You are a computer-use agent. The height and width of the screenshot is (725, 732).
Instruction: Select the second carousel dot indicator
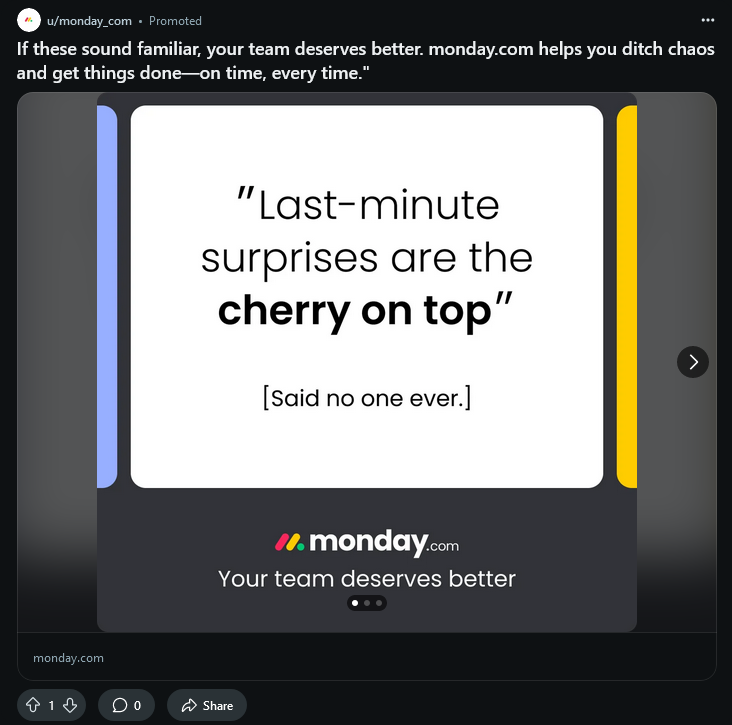click(367, 603)
